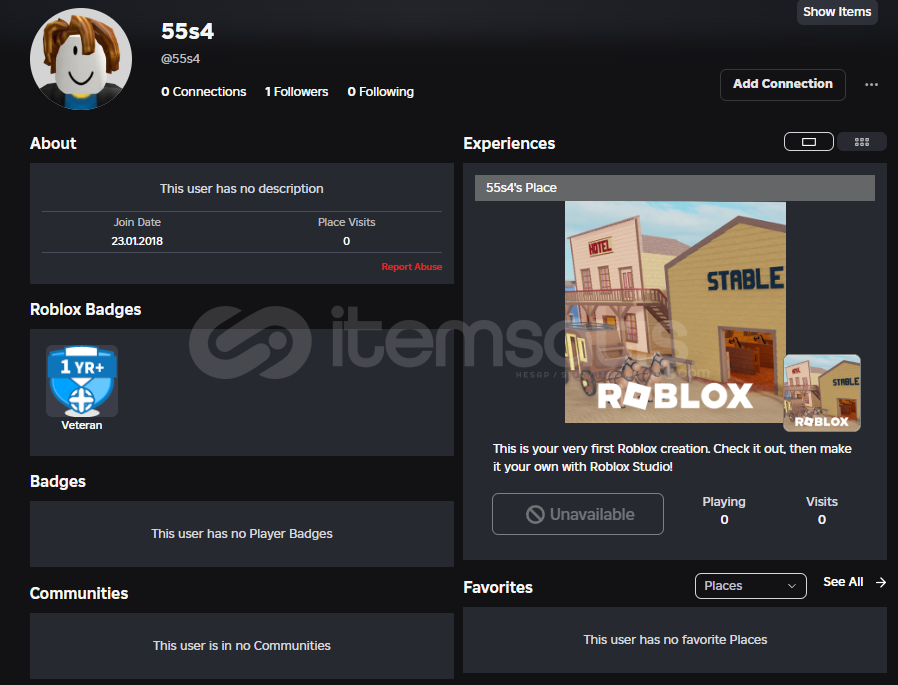Viewport: 898px width, 685px height.
Task: Click the @55s4 username handle
Action: pos(180,58)
